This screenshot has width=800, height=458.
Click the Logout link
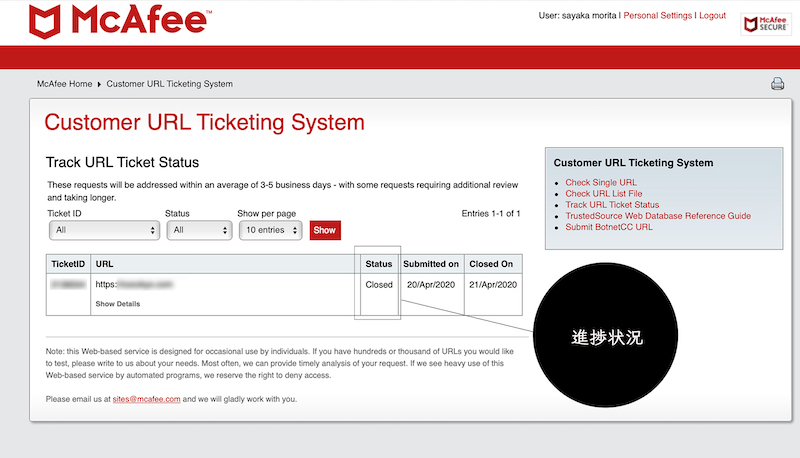tap(712, 16)
